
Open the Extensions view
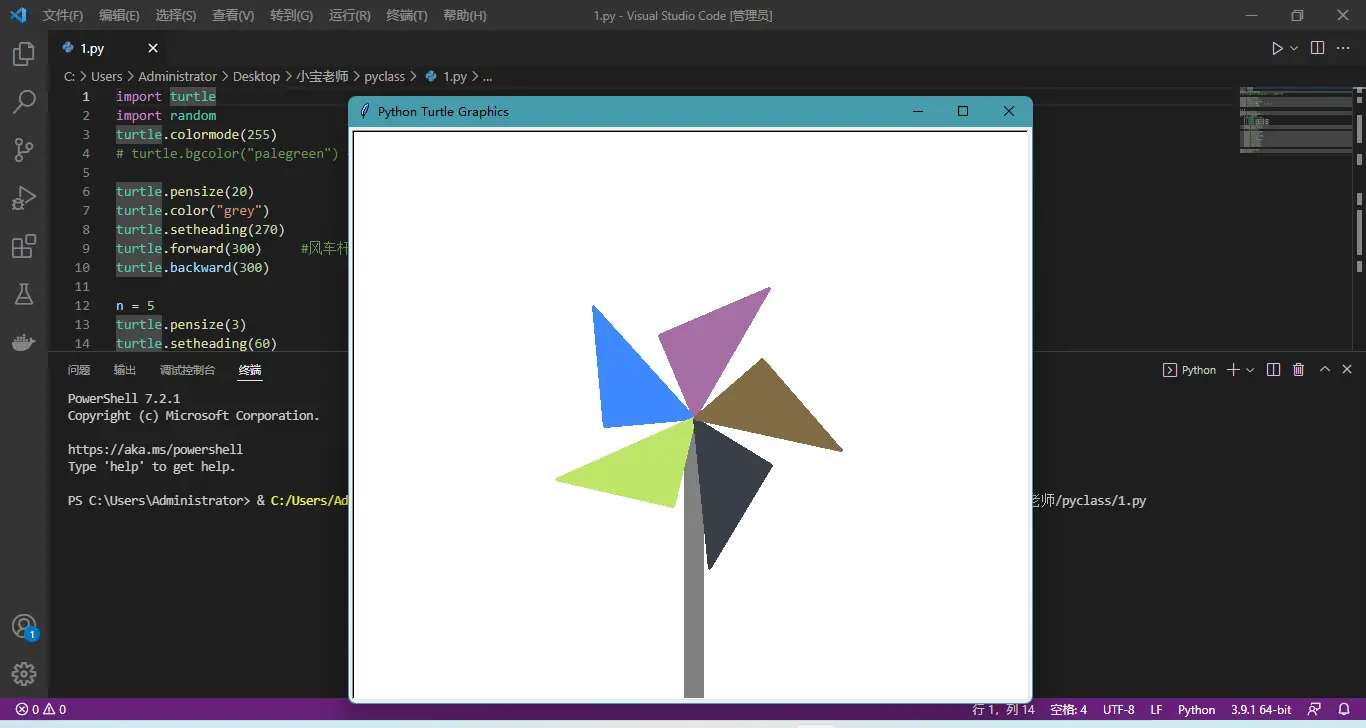[x=24, y=246]
